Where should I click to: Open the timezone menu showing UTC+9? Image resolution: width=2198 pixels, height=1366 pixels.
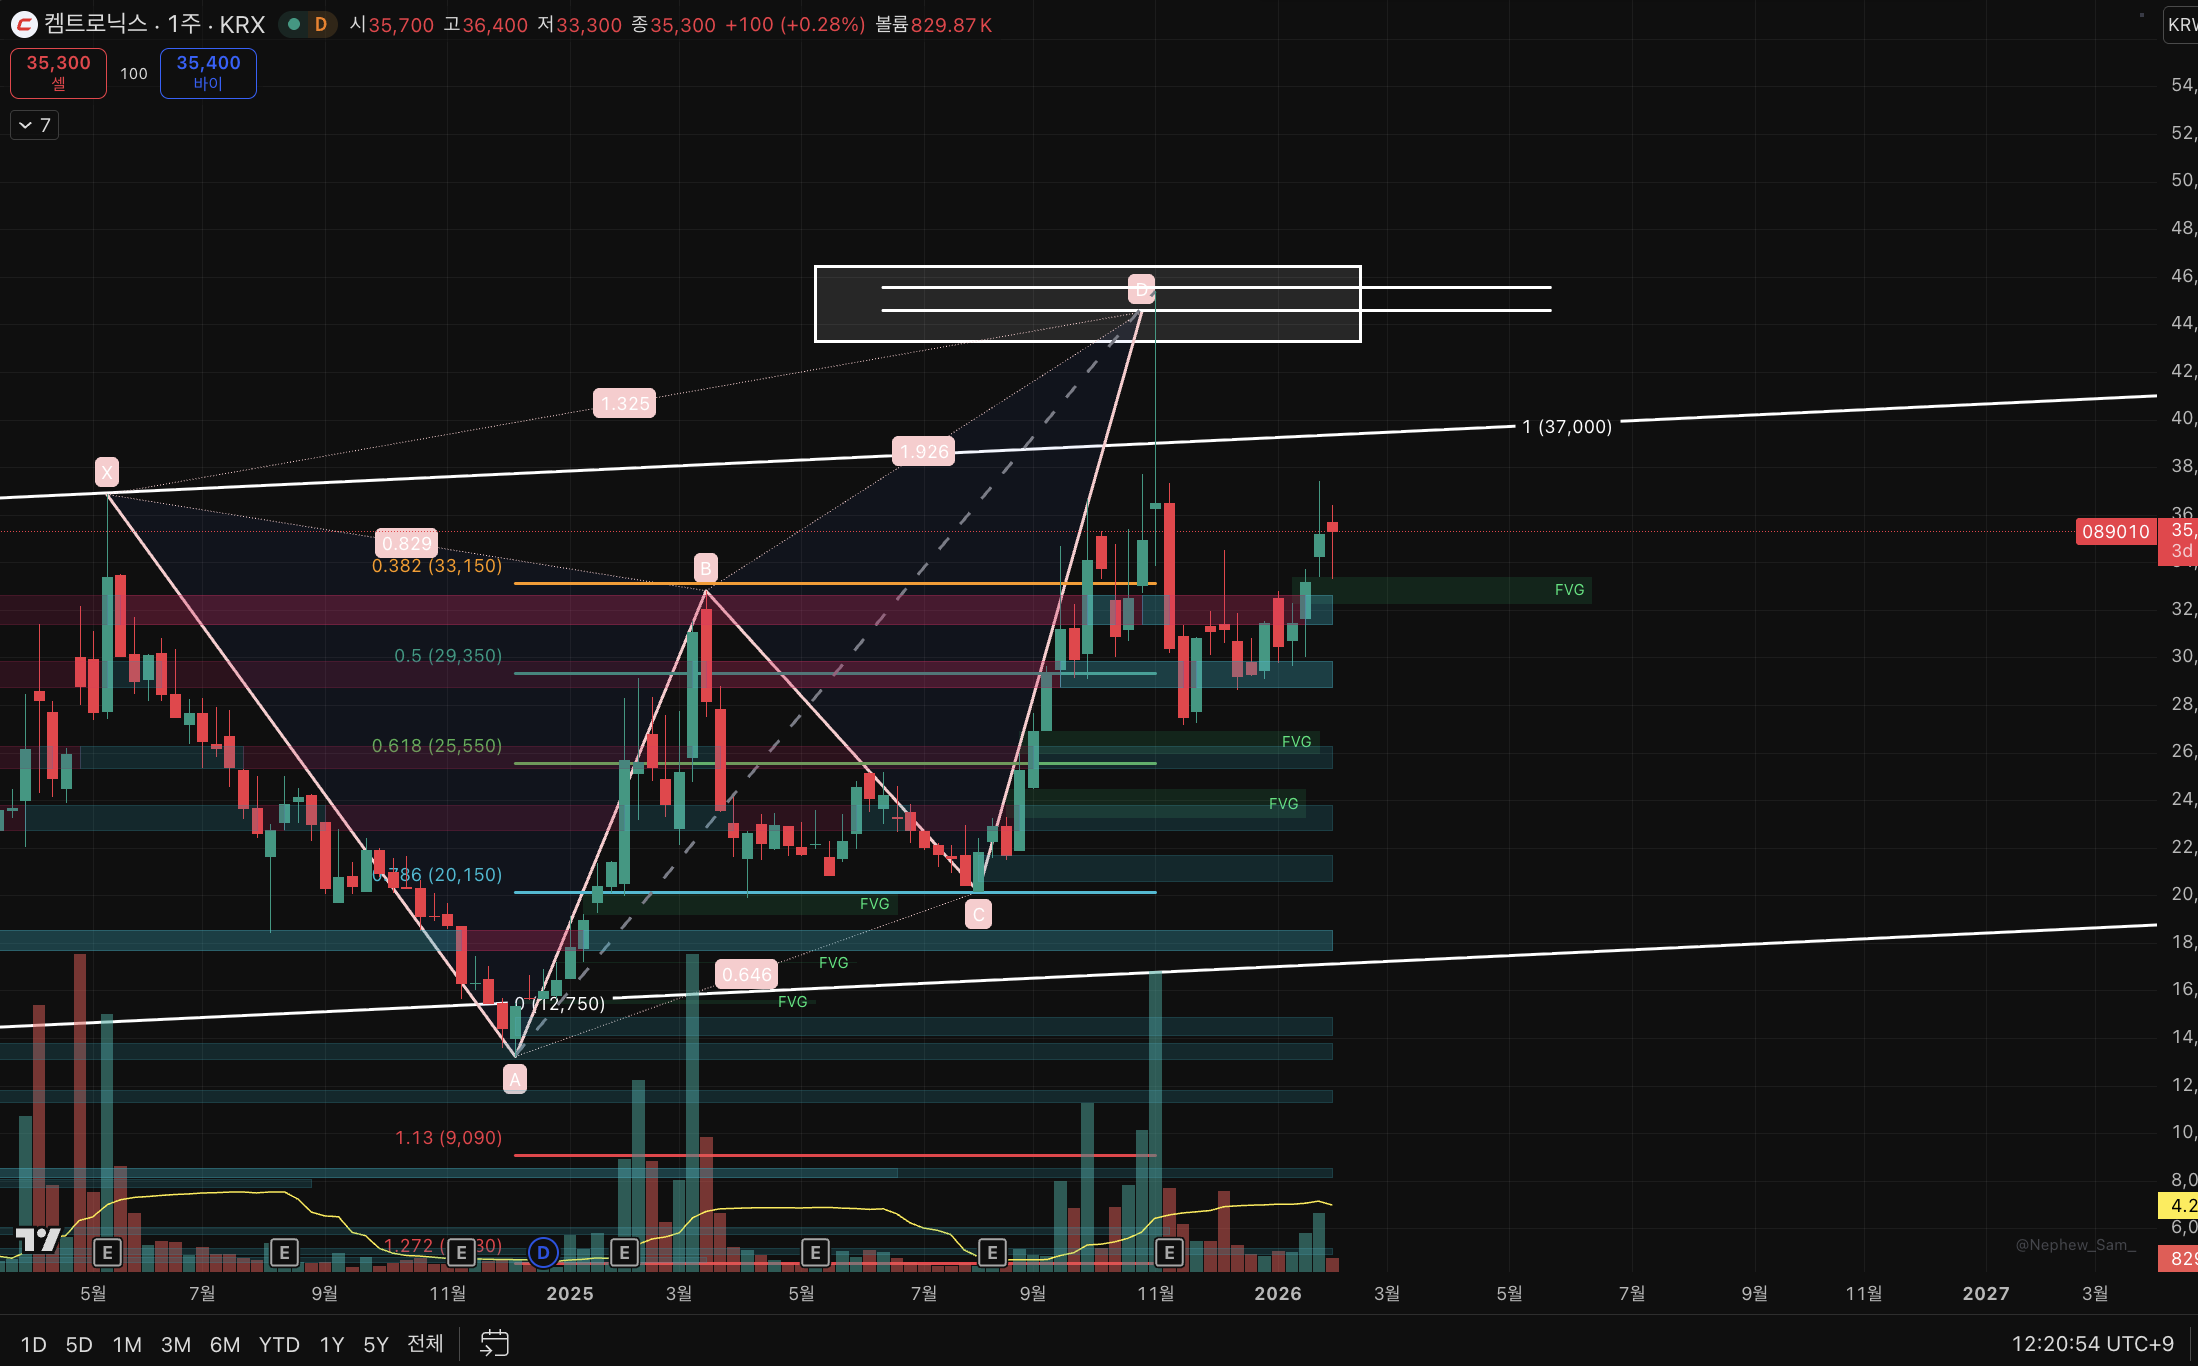pyautogui.click(x=2092, y=1343)
